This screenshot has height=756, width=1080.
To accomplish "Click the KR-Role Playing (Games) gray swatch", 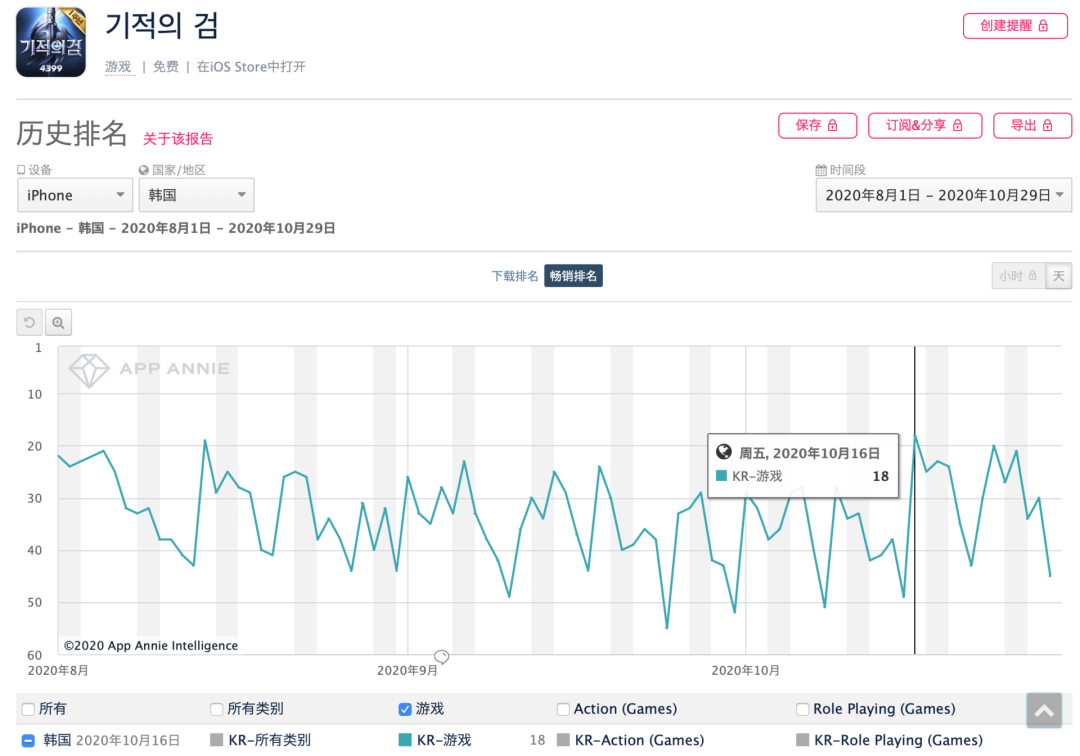I will pyautogui.click(x=802, y=739).
